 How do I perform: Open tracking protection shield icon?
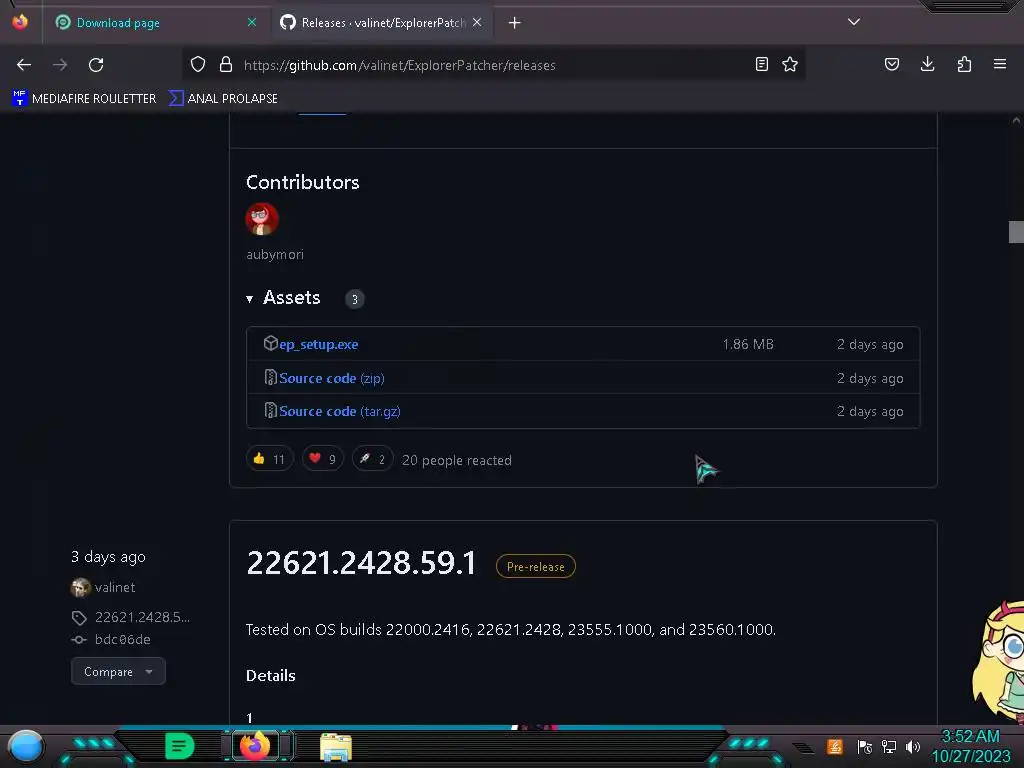198,64
